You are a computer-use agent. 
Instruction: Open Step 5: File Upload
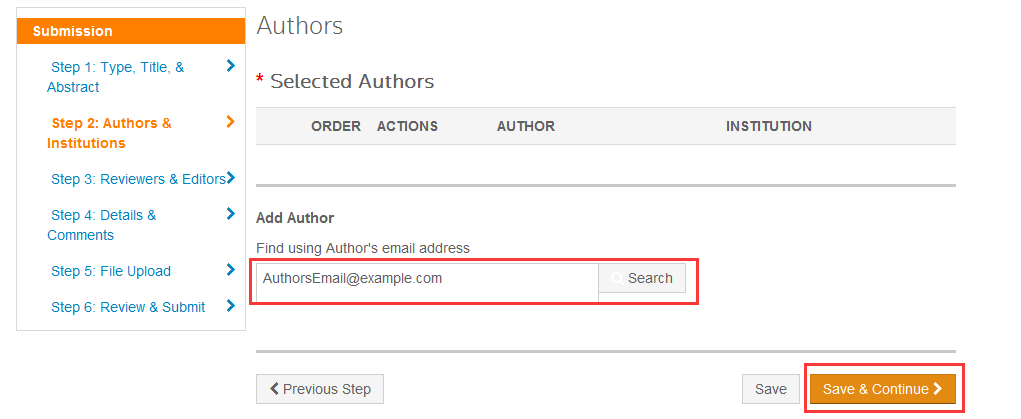pyautogui.click(x=110, y=271)
